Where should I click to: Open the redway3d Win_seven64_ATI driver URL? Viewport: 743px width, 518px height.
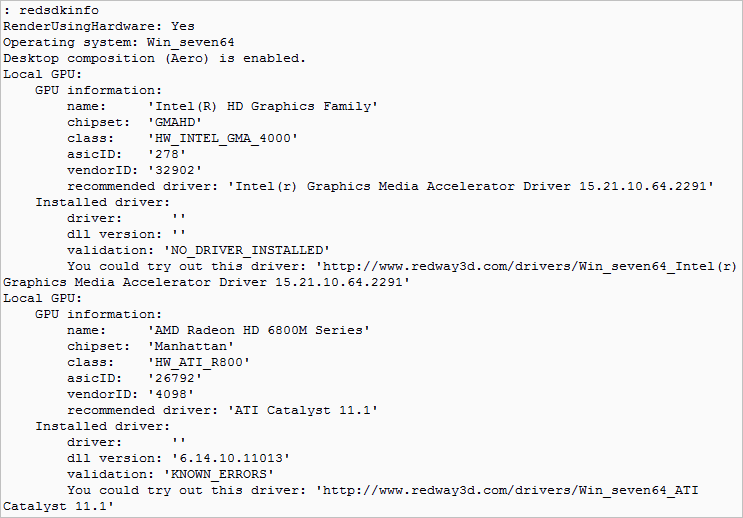(507, 490)
